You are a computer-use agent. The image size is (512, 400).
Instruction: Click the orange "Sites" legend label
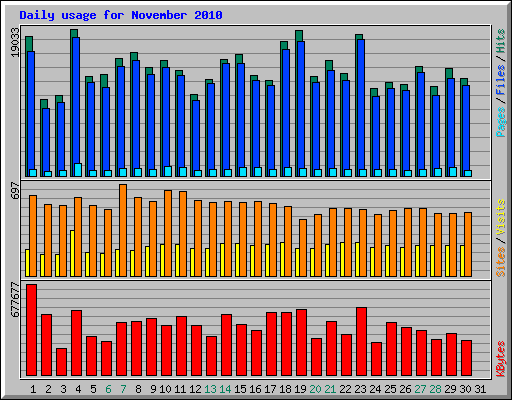[x=500, y=262]
